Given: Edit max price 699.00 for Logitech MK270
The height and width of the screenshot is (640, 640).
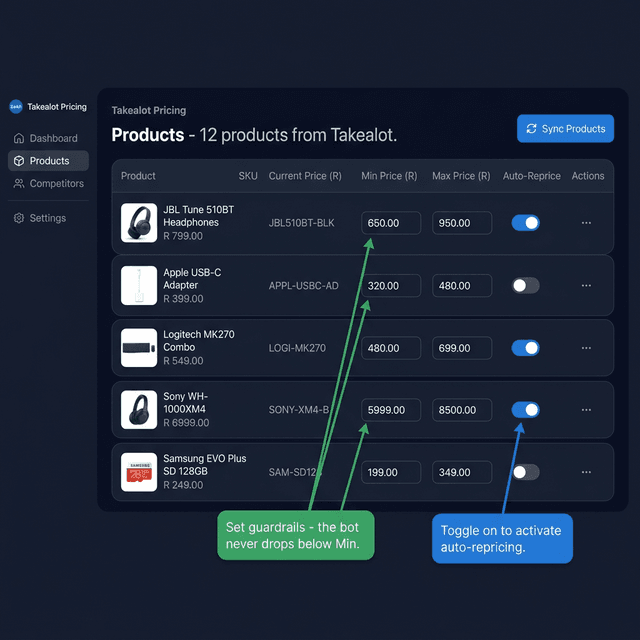Looking at the screenshot, I should [x=462, y=348].
